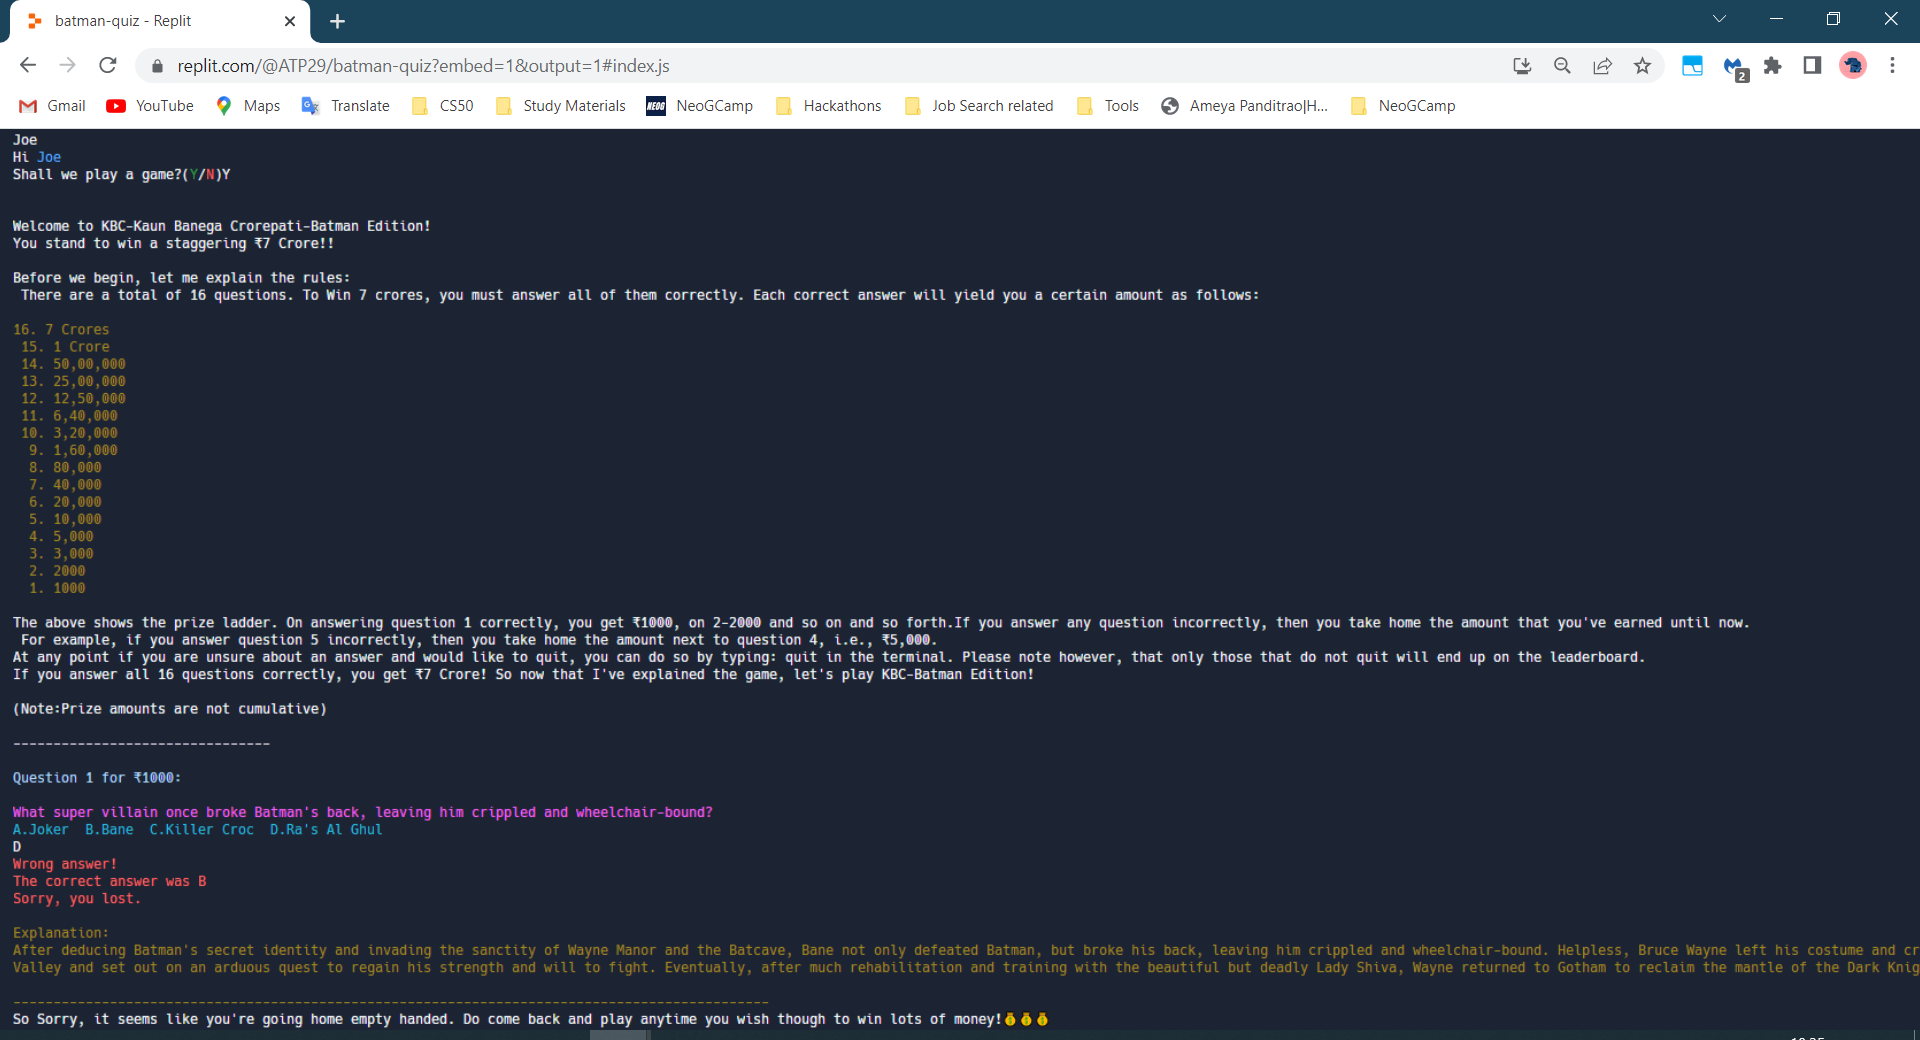Click the 'B.Bane' answer option
1920x1040 pixels.
(109, 830)
